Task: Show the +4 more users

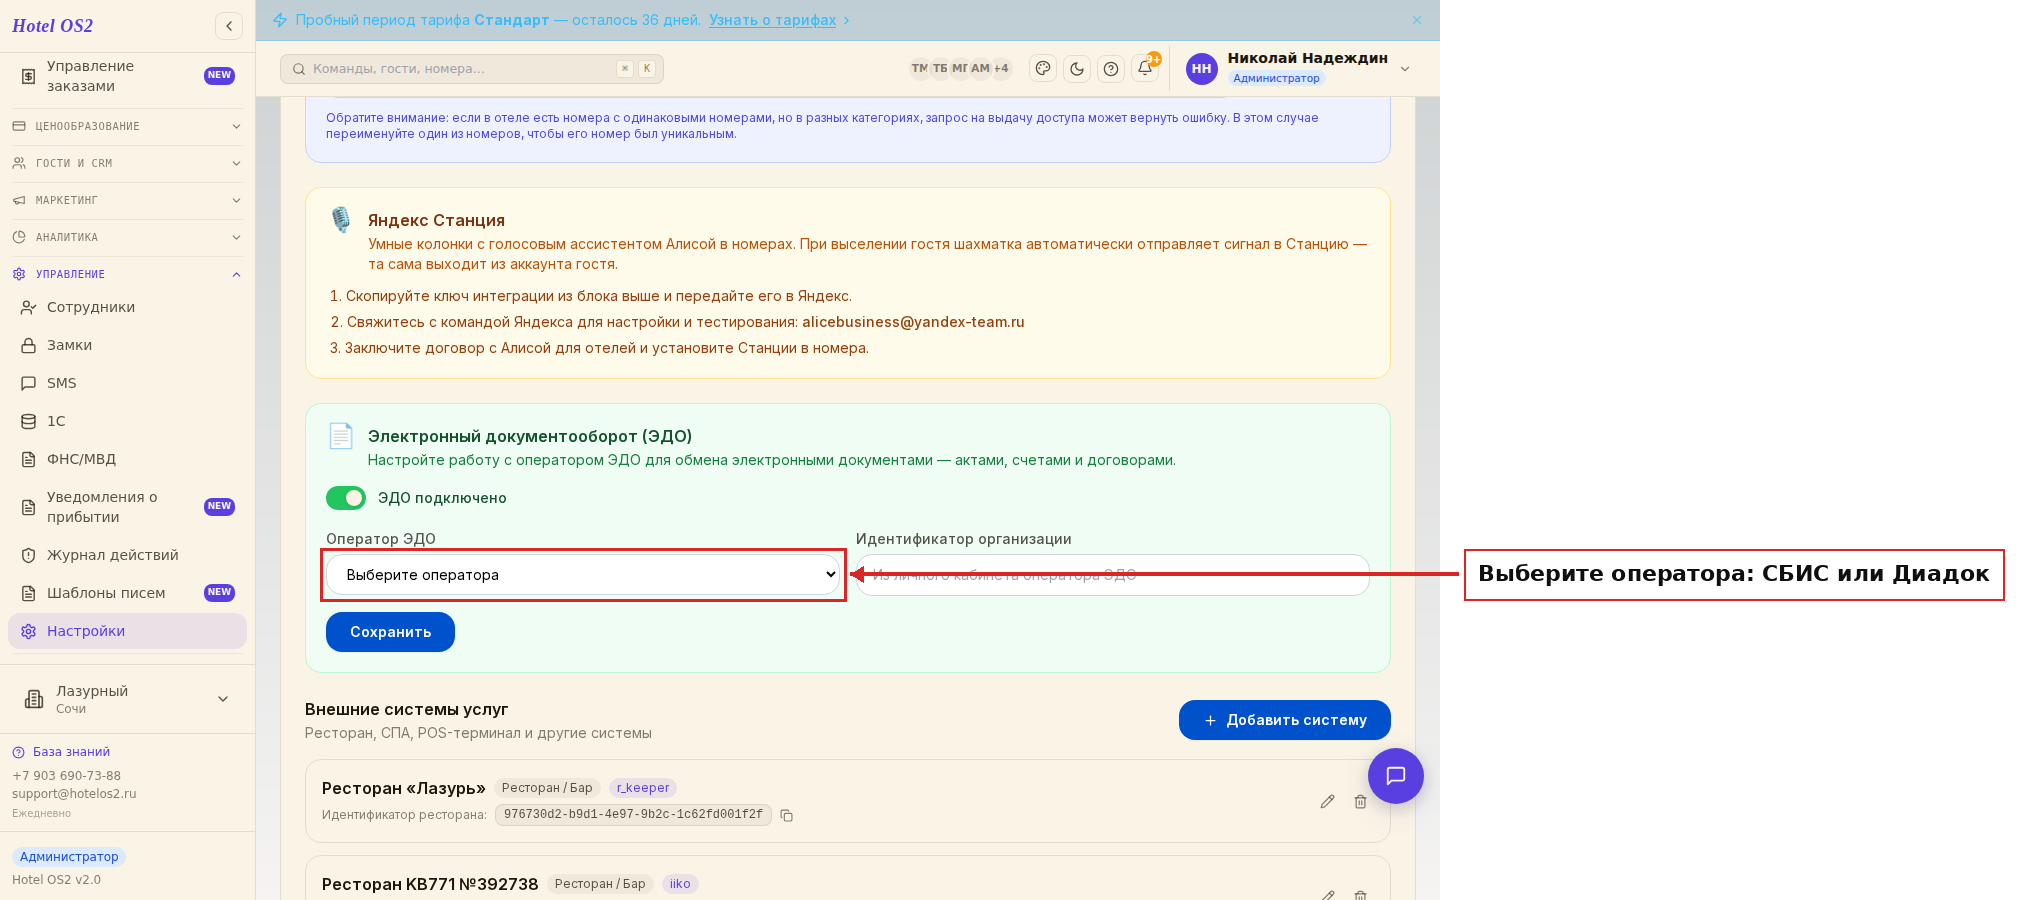Action: point(1001,69)
